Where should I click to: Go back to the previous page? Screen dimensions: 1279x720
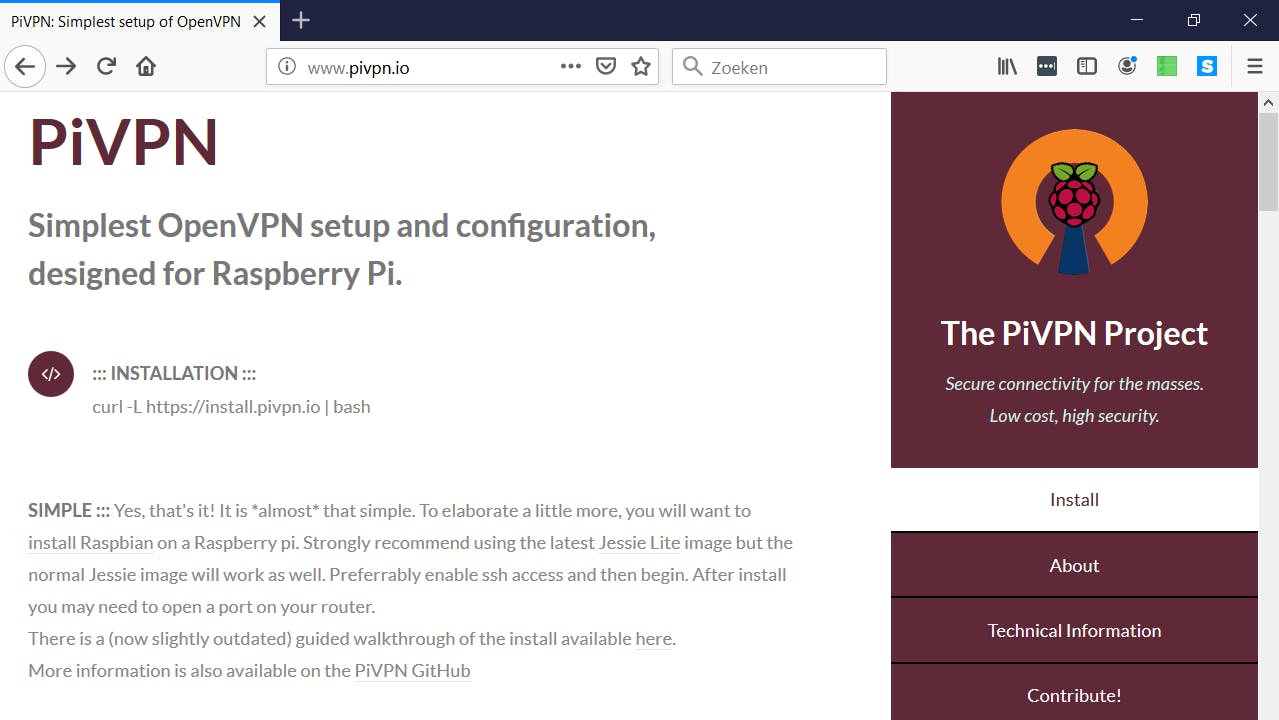(x=25, y=67)
